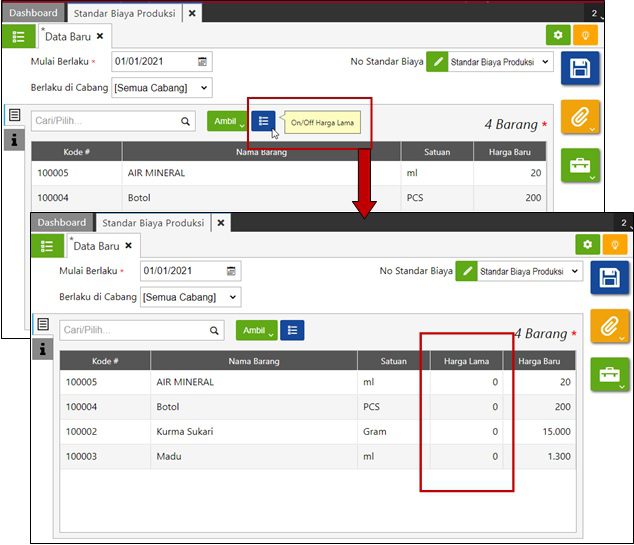Image resolution: width=634 pixels, height=545 pixels.
Task: Click Nama Barang column header in front window
Action: coord(254,361)
